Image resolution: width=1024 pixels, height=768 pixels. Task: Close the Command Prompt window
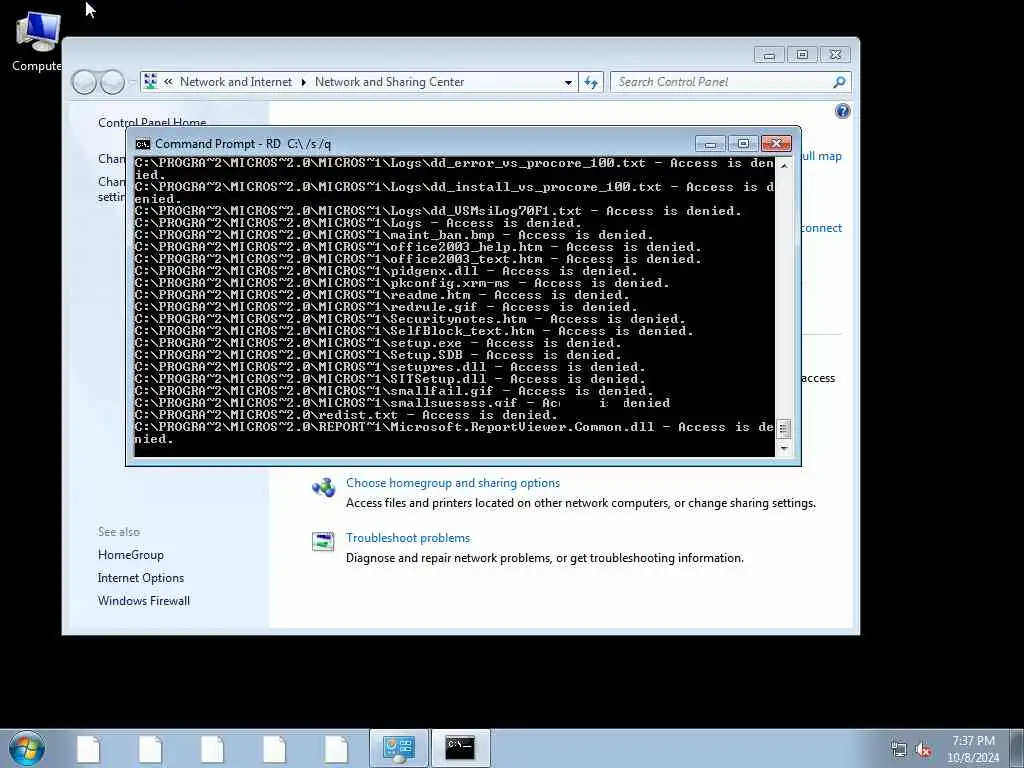776,144
